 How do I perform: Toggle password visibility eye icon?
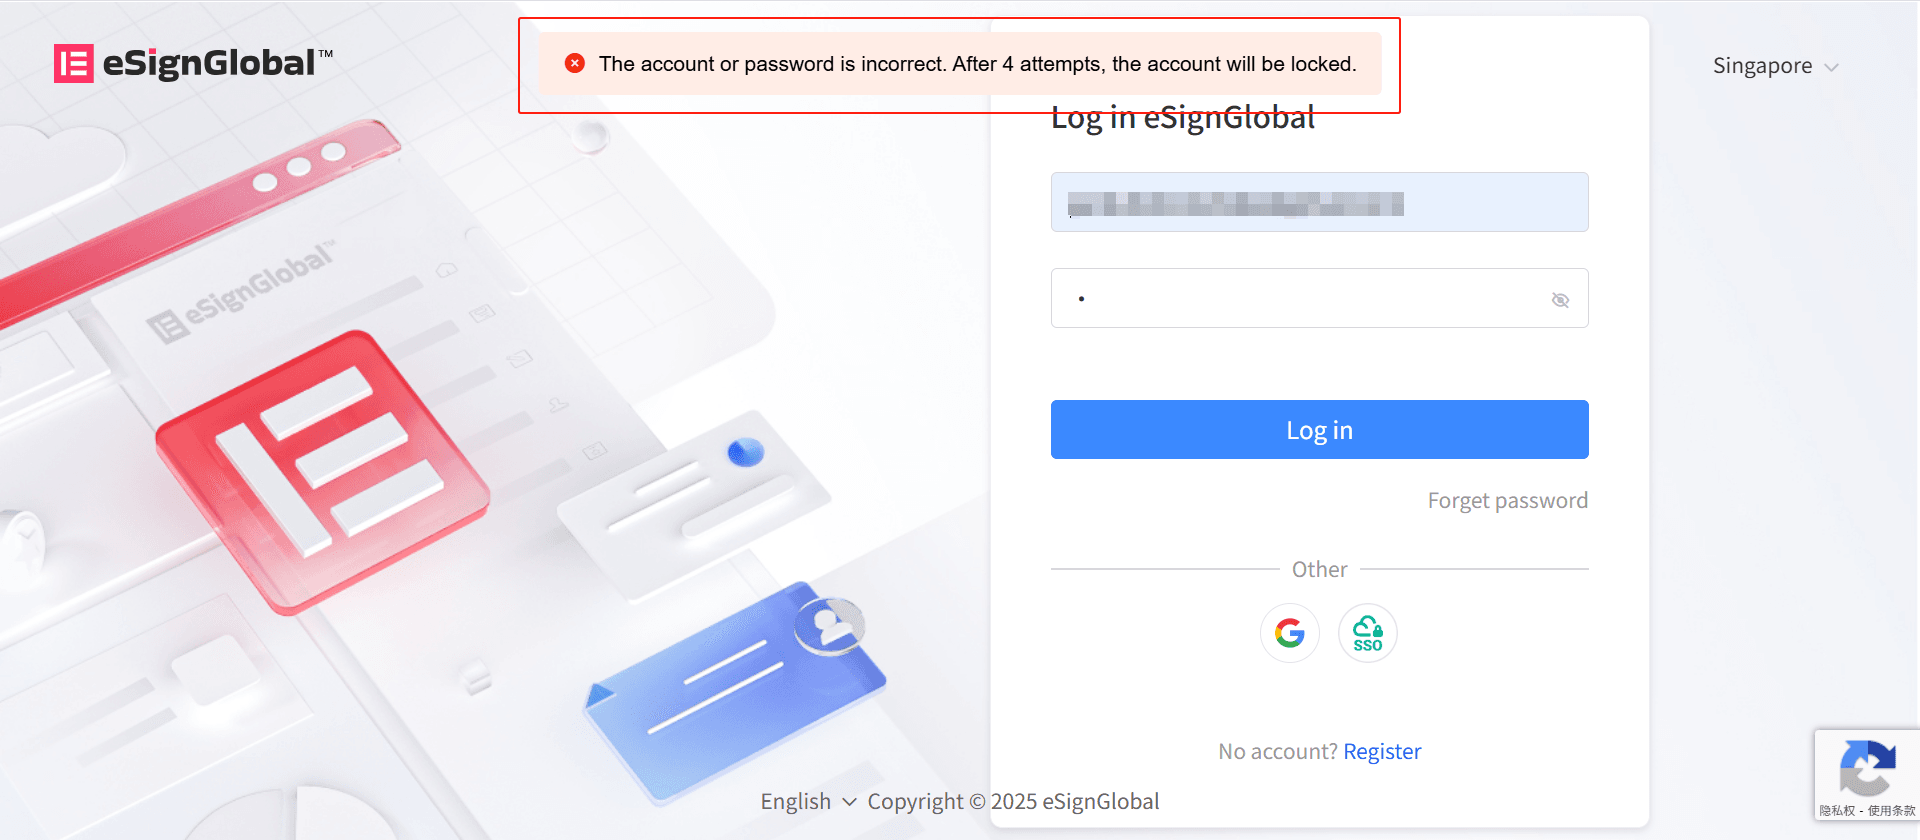1560,299
